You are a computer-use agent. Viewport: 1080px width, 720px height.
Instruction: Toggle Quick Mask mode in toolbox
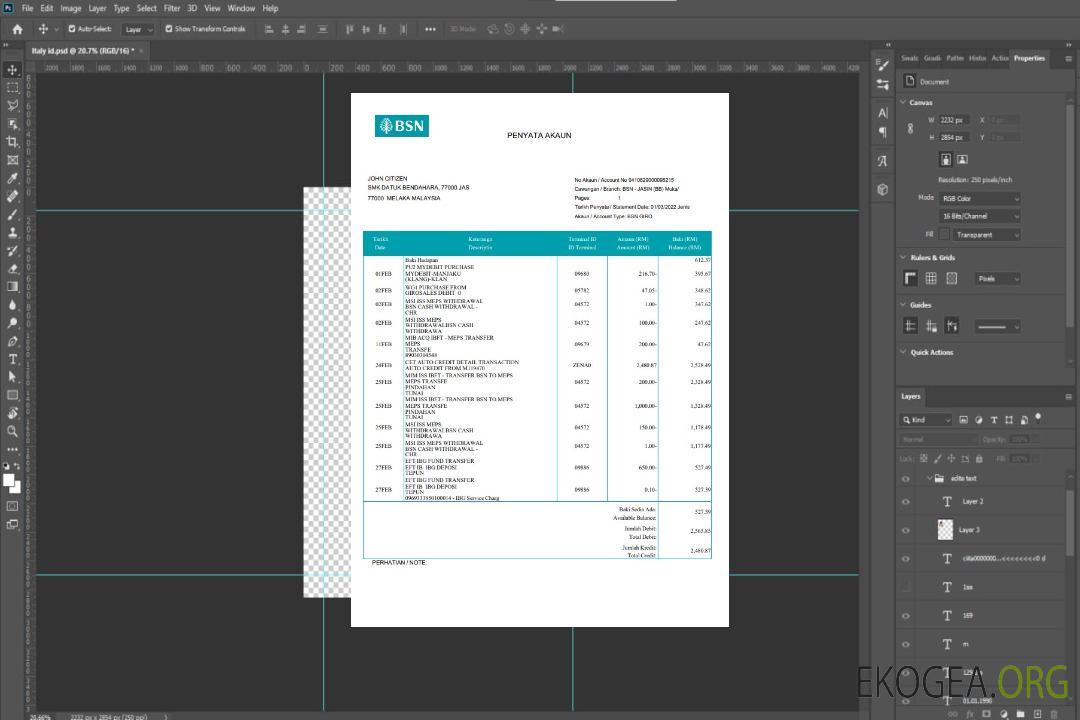click(x=12, y=506)
